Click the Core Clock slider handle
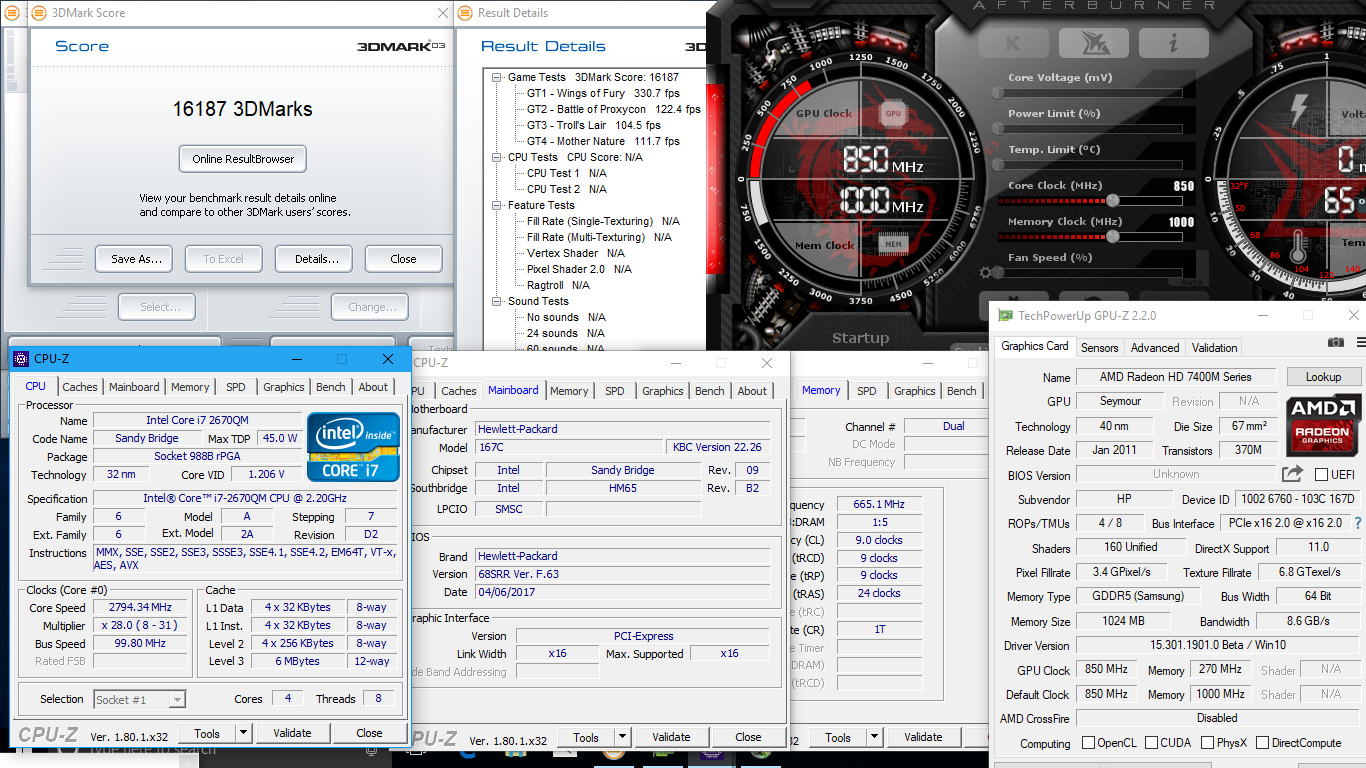The height and width of the screenshot is (768, 1366). coord(1112,200)
